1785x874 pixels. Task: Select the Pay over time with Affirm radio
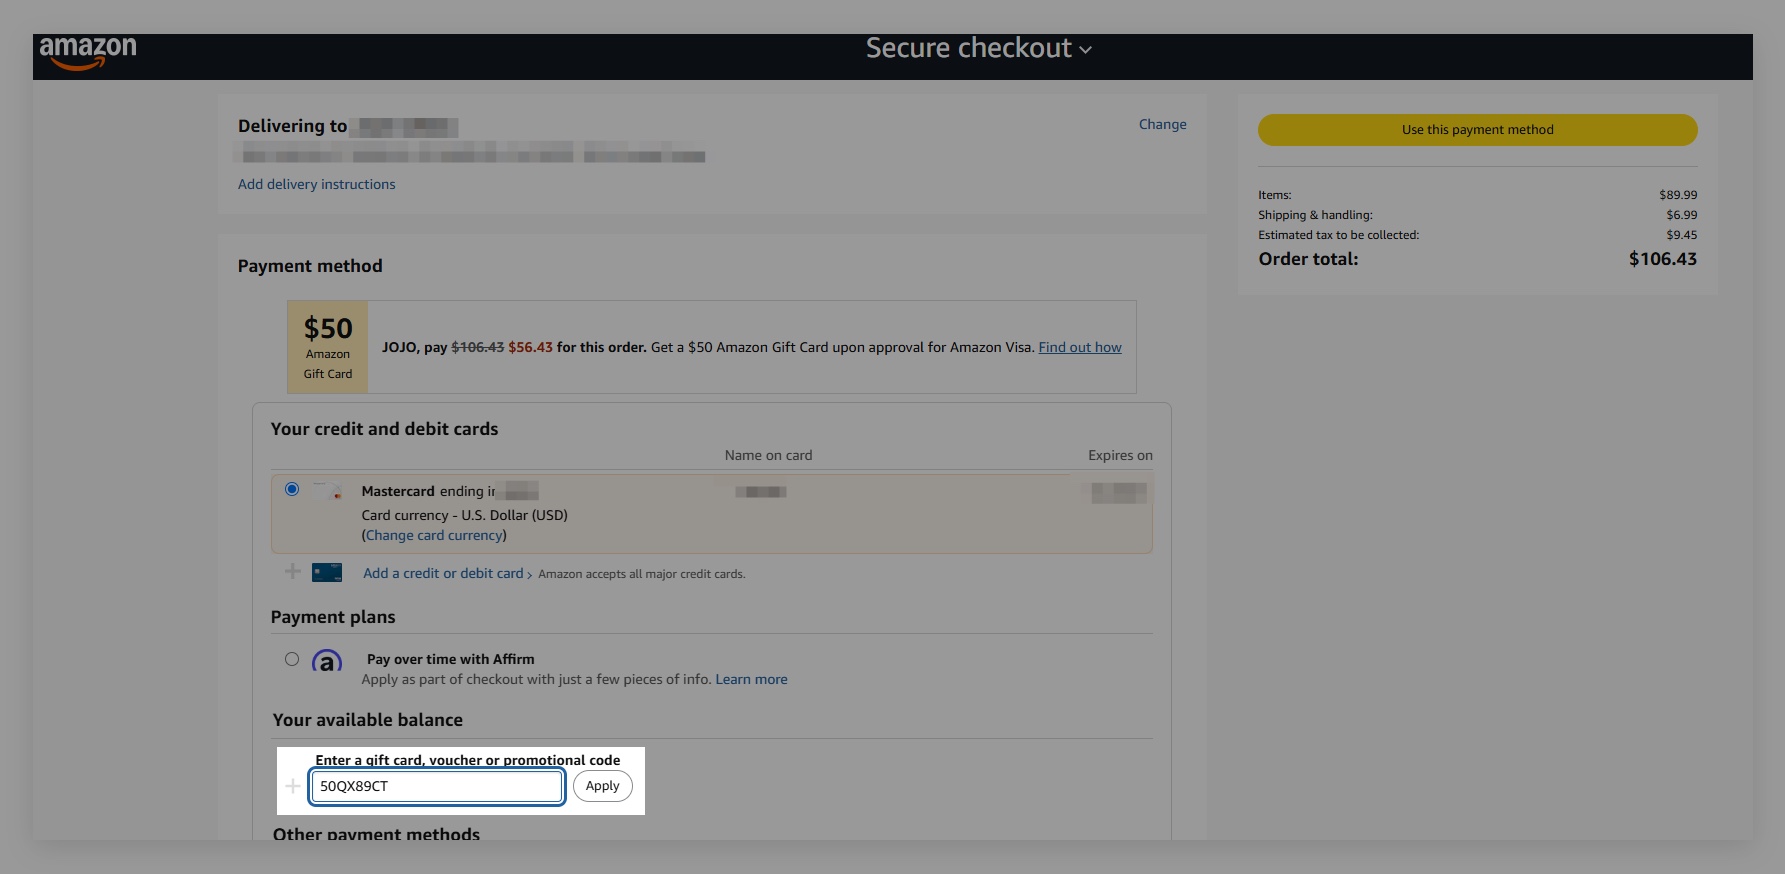[292, 659]
